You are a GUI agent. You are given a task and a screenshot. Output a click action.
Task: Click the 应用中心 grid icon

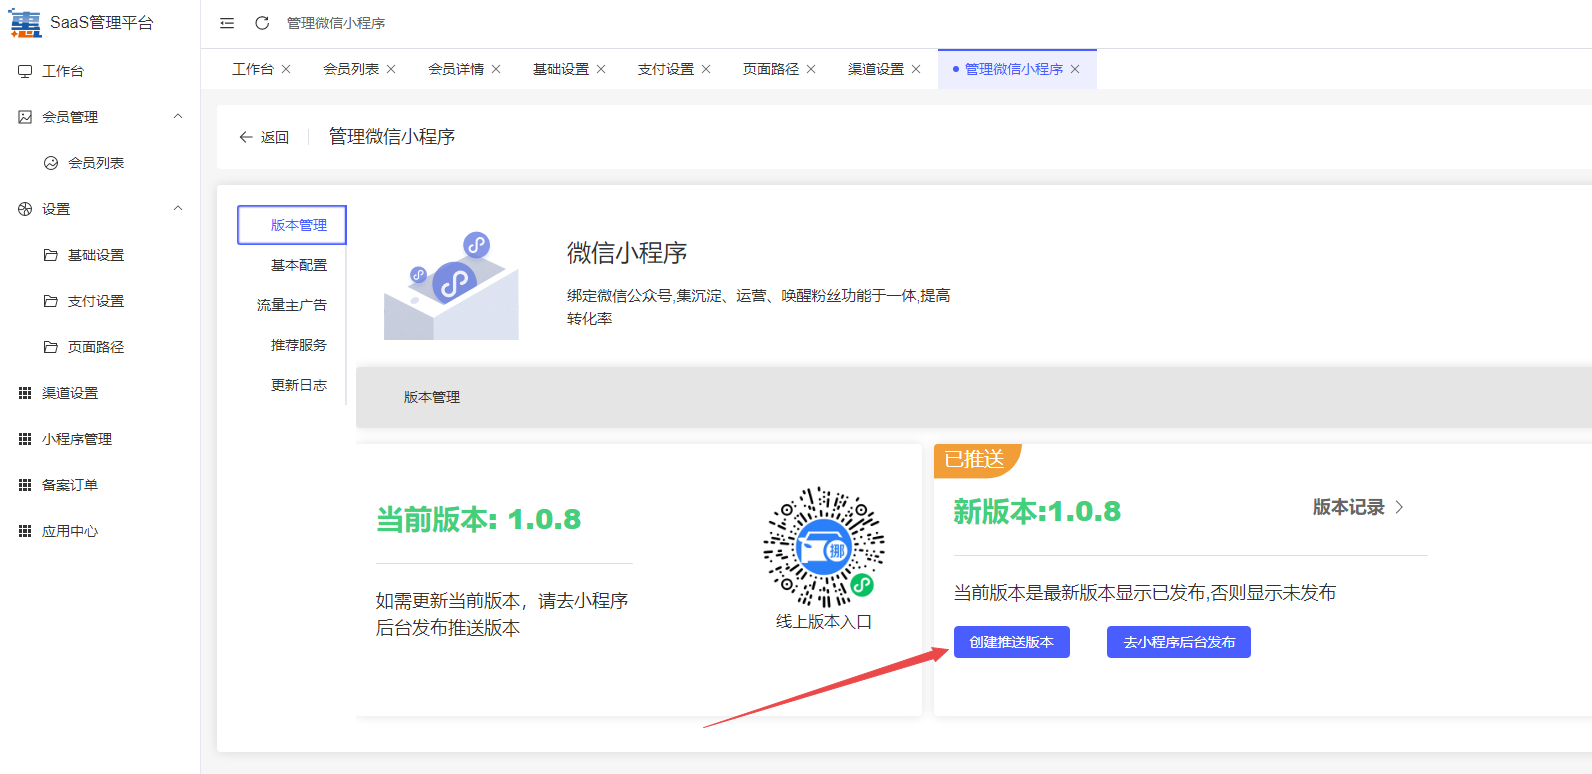click(25, 531)
